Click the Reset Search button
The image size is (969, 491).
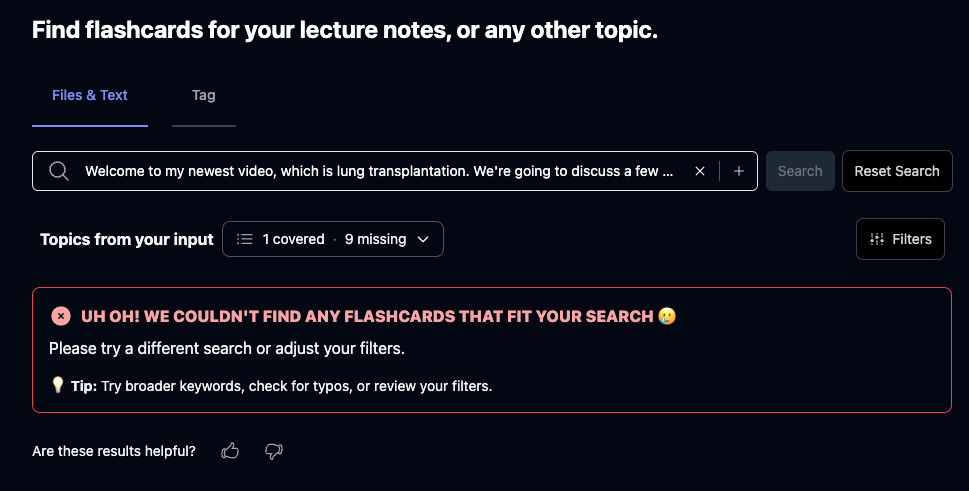[897, 171]
